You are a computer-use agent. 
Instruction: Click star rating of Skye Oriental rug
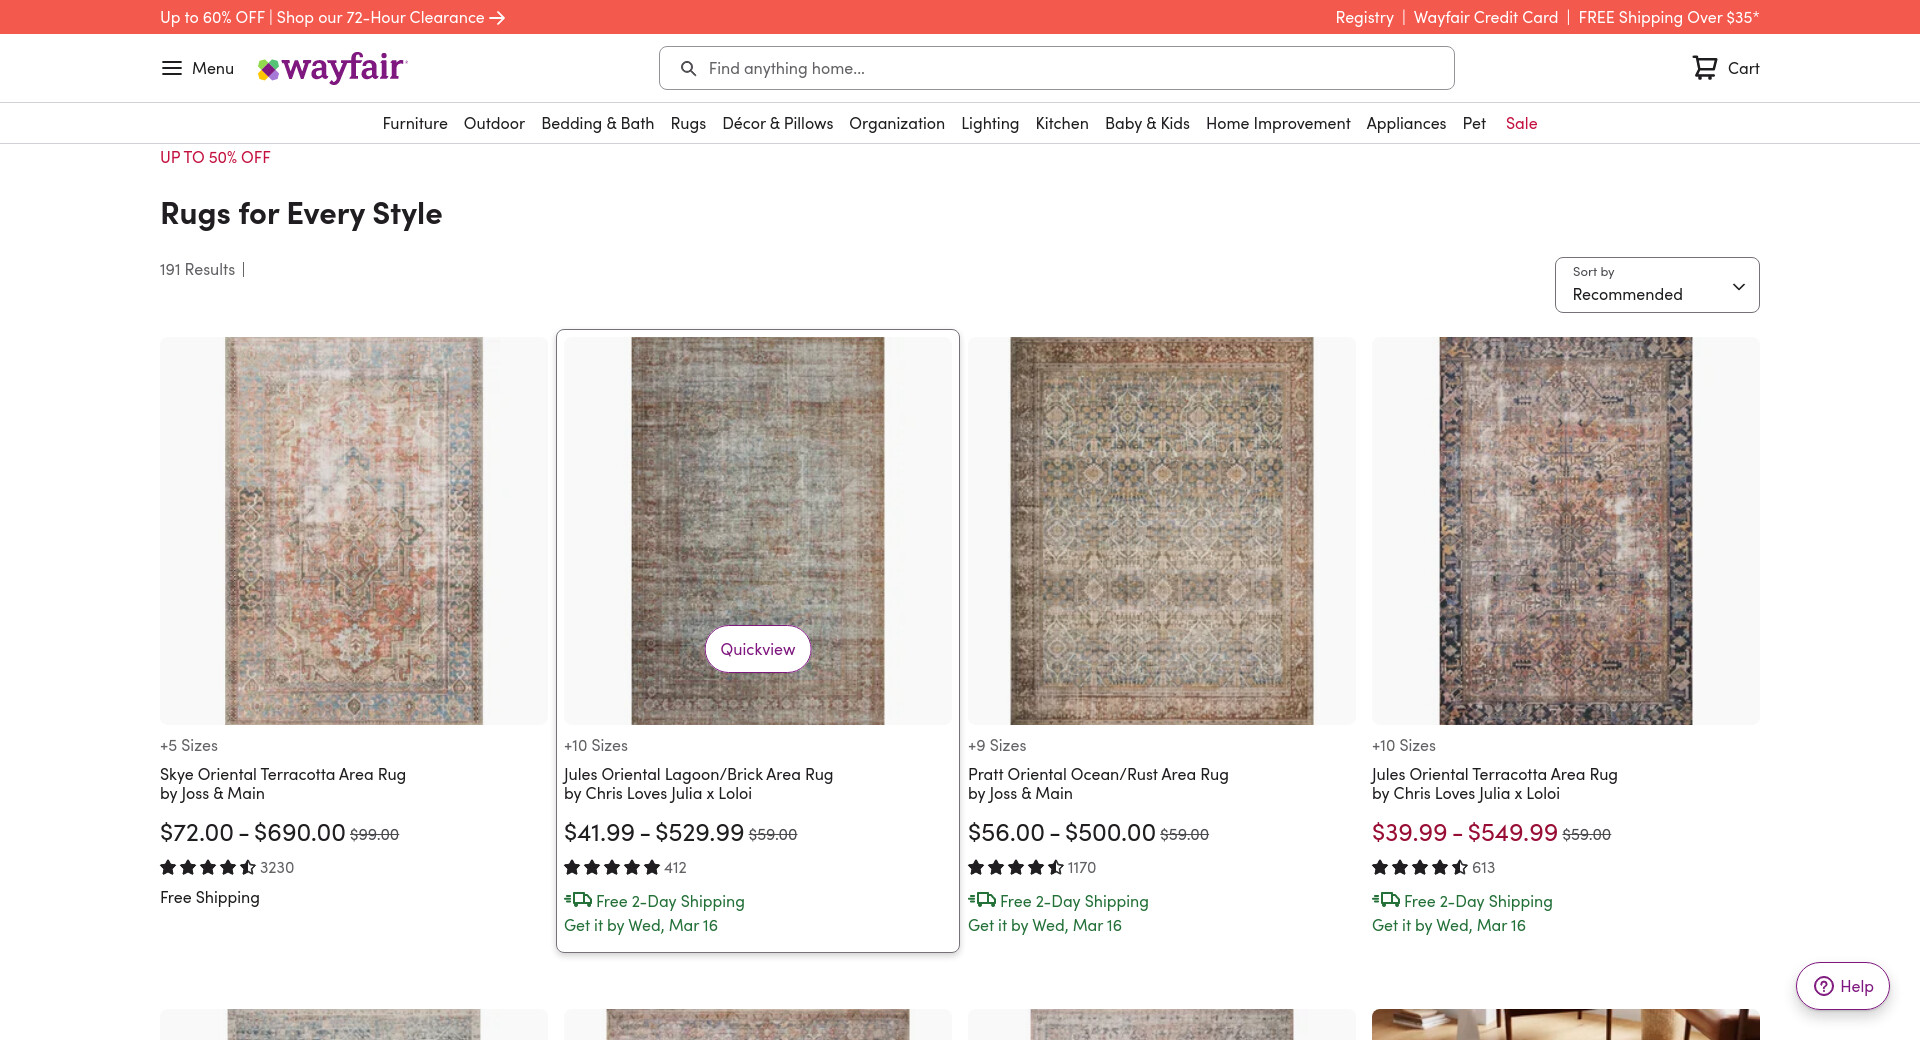(208, 868)
